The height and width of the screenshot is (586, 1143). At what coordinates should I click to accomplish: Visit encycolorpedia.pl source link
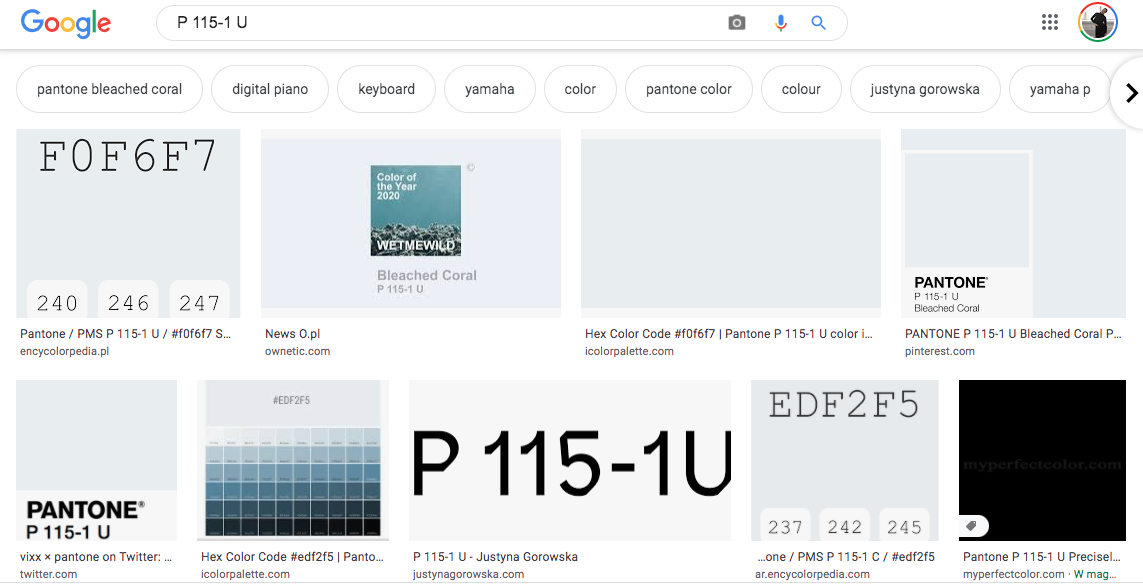pos(64,351)
